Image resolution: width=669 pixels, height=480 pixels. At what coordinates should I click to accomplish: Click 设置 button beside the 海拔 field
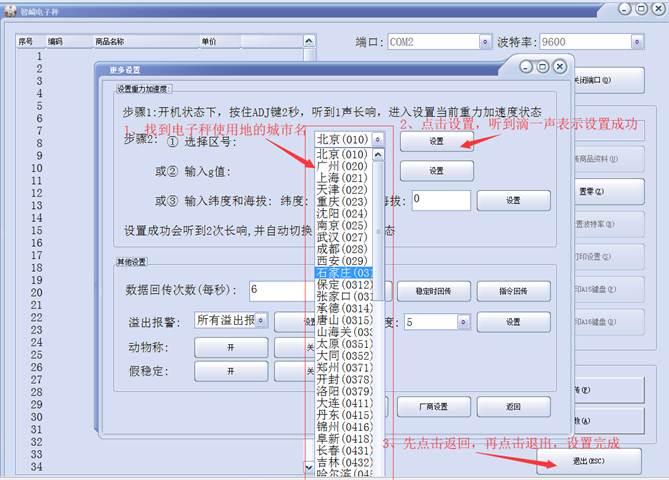(x=513, y=200)
